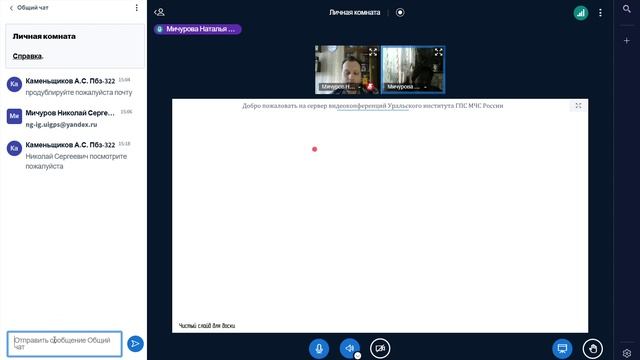Click the recording indicator button
This screenshot has width=640, height=360.
click(400, 12)
